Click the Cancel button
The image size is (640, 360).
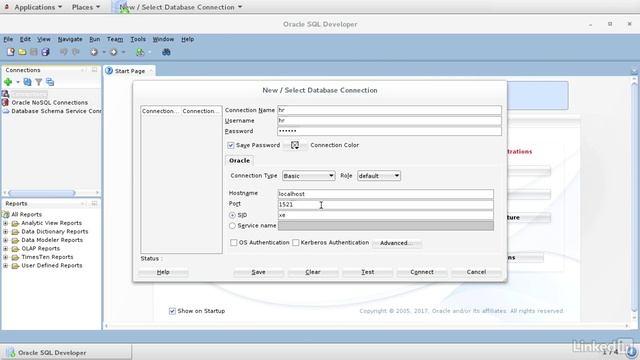(x=476, y=272)
